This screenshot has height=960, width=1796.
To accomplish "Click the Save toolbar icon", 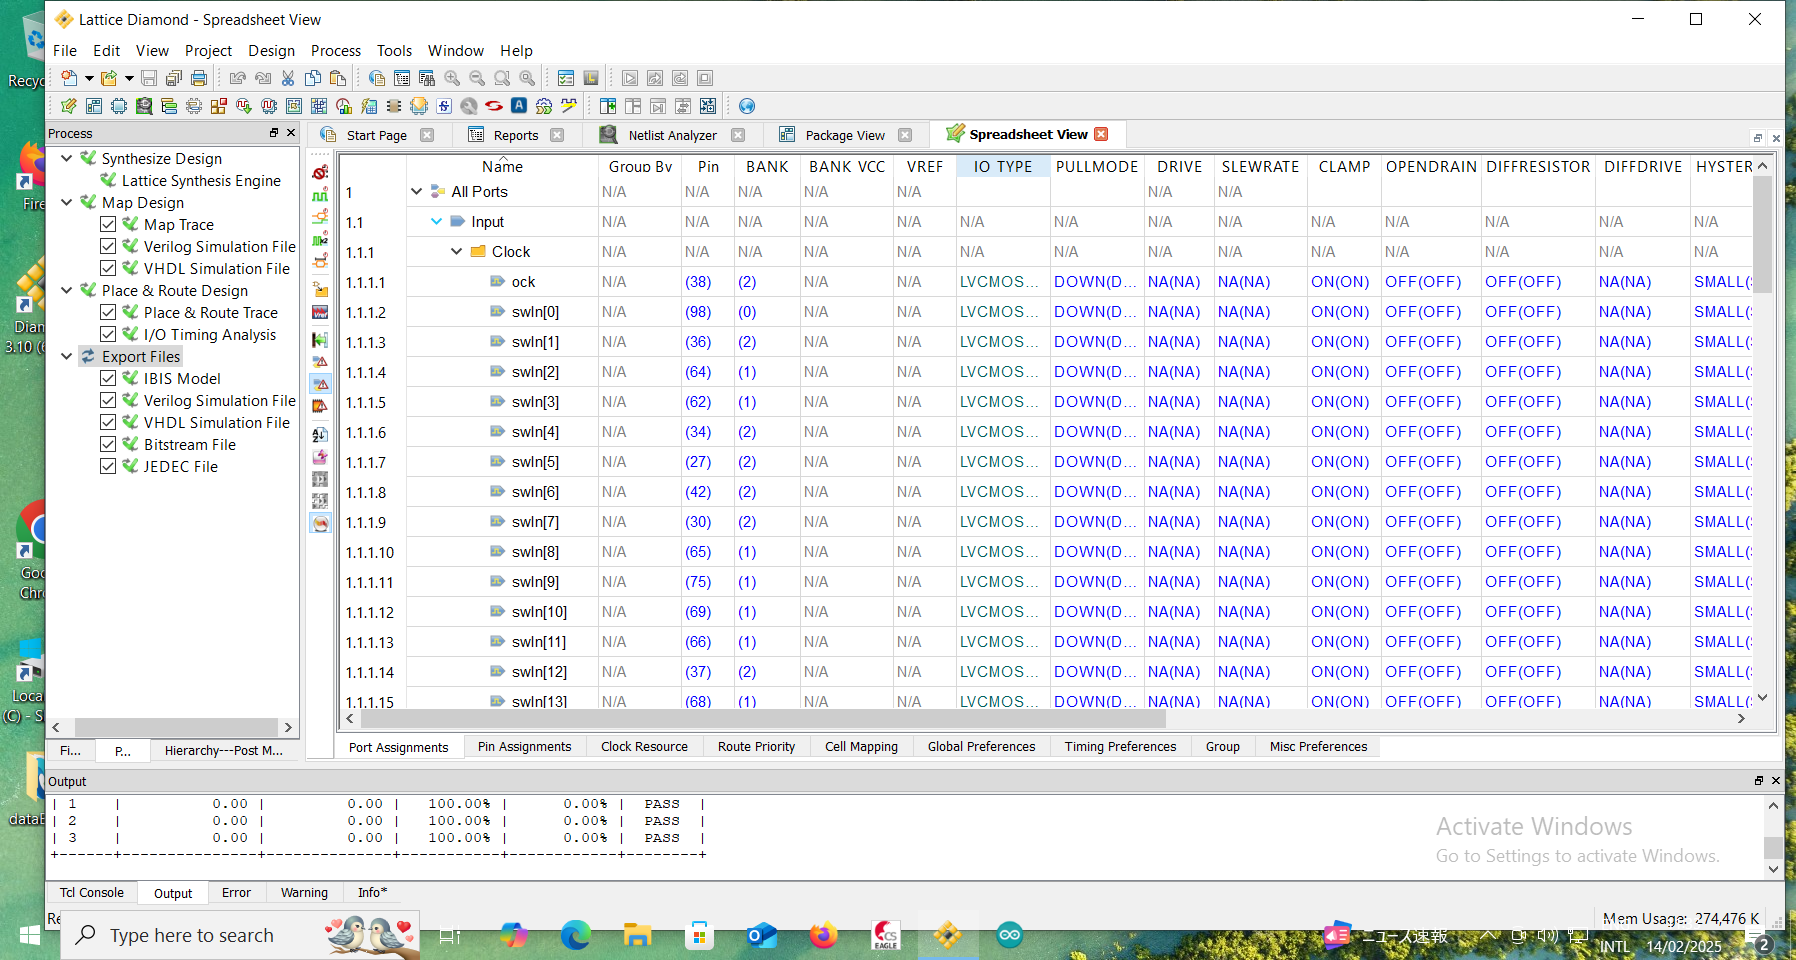I will click(149, 78).
